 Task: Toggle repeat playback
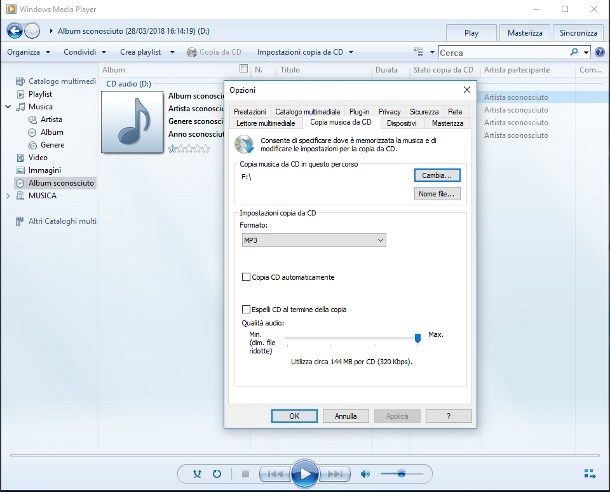pyautogui.click(x=217, y=474)
